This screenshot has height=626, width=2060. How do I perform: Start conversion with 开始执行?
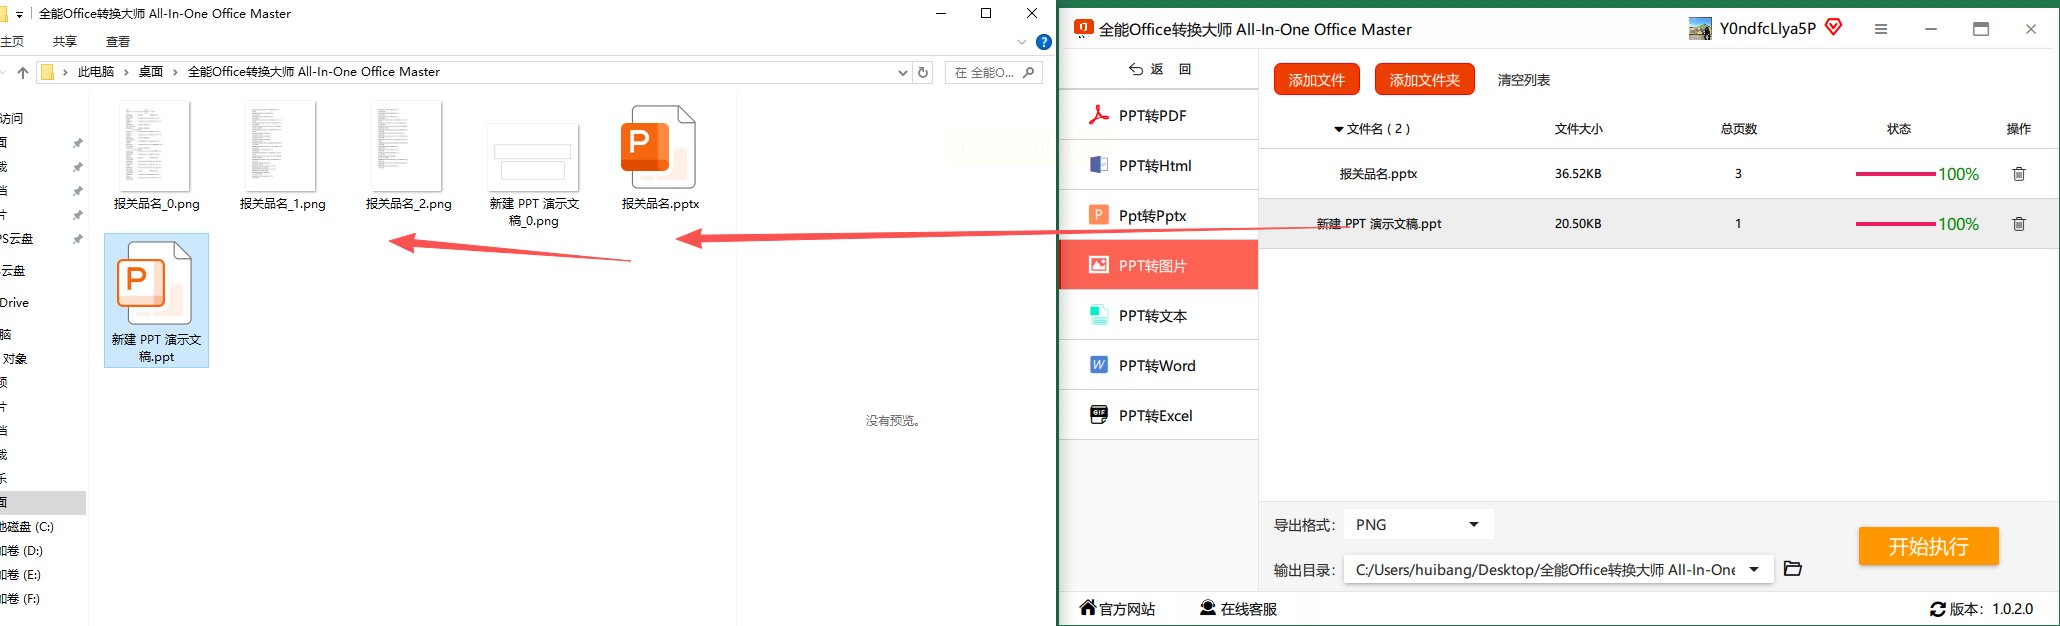[1928, 546]
